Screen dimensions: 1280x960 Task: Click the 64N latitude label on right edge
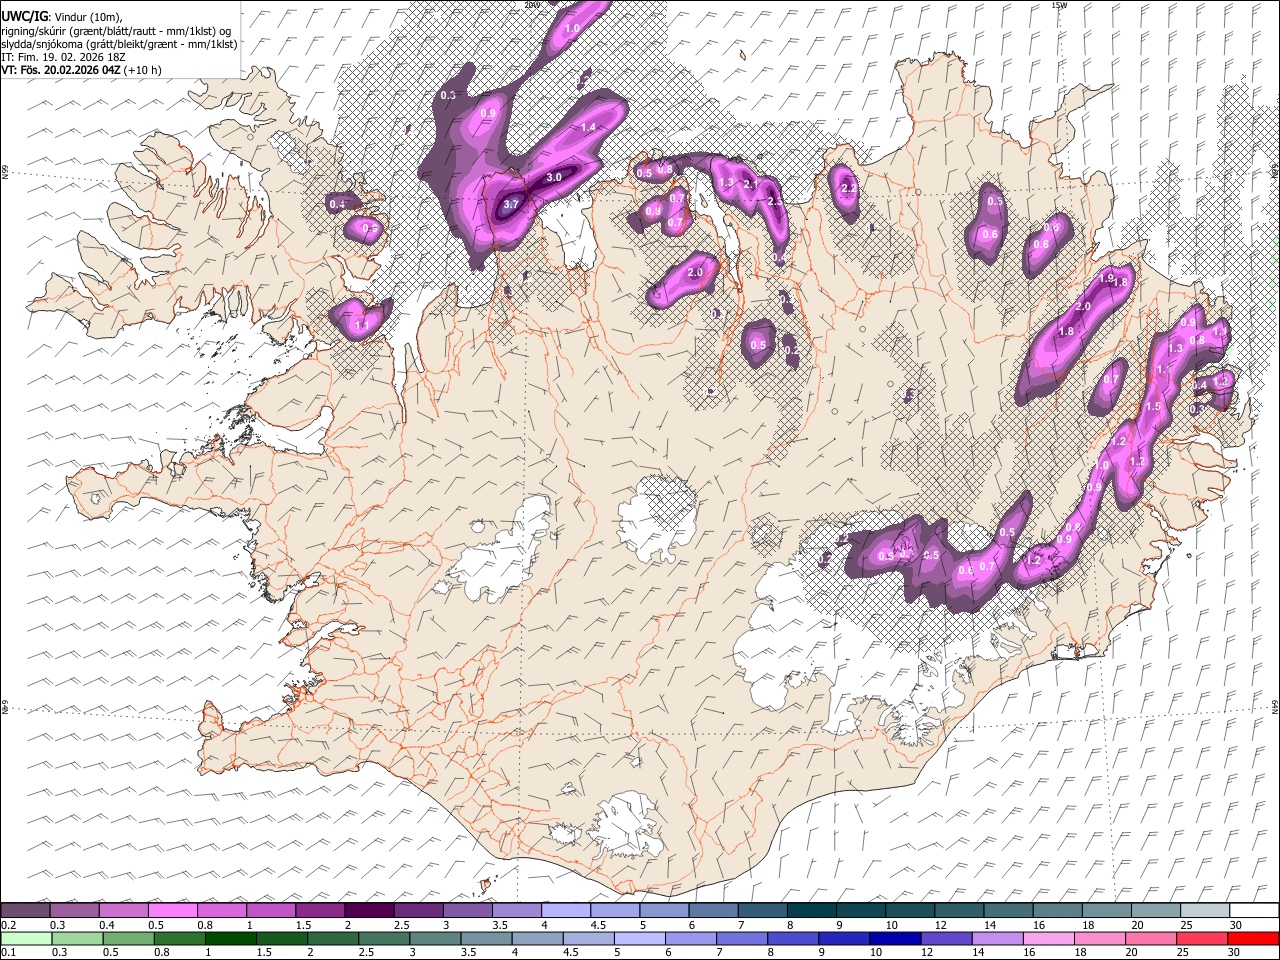tap(1275, 706)
